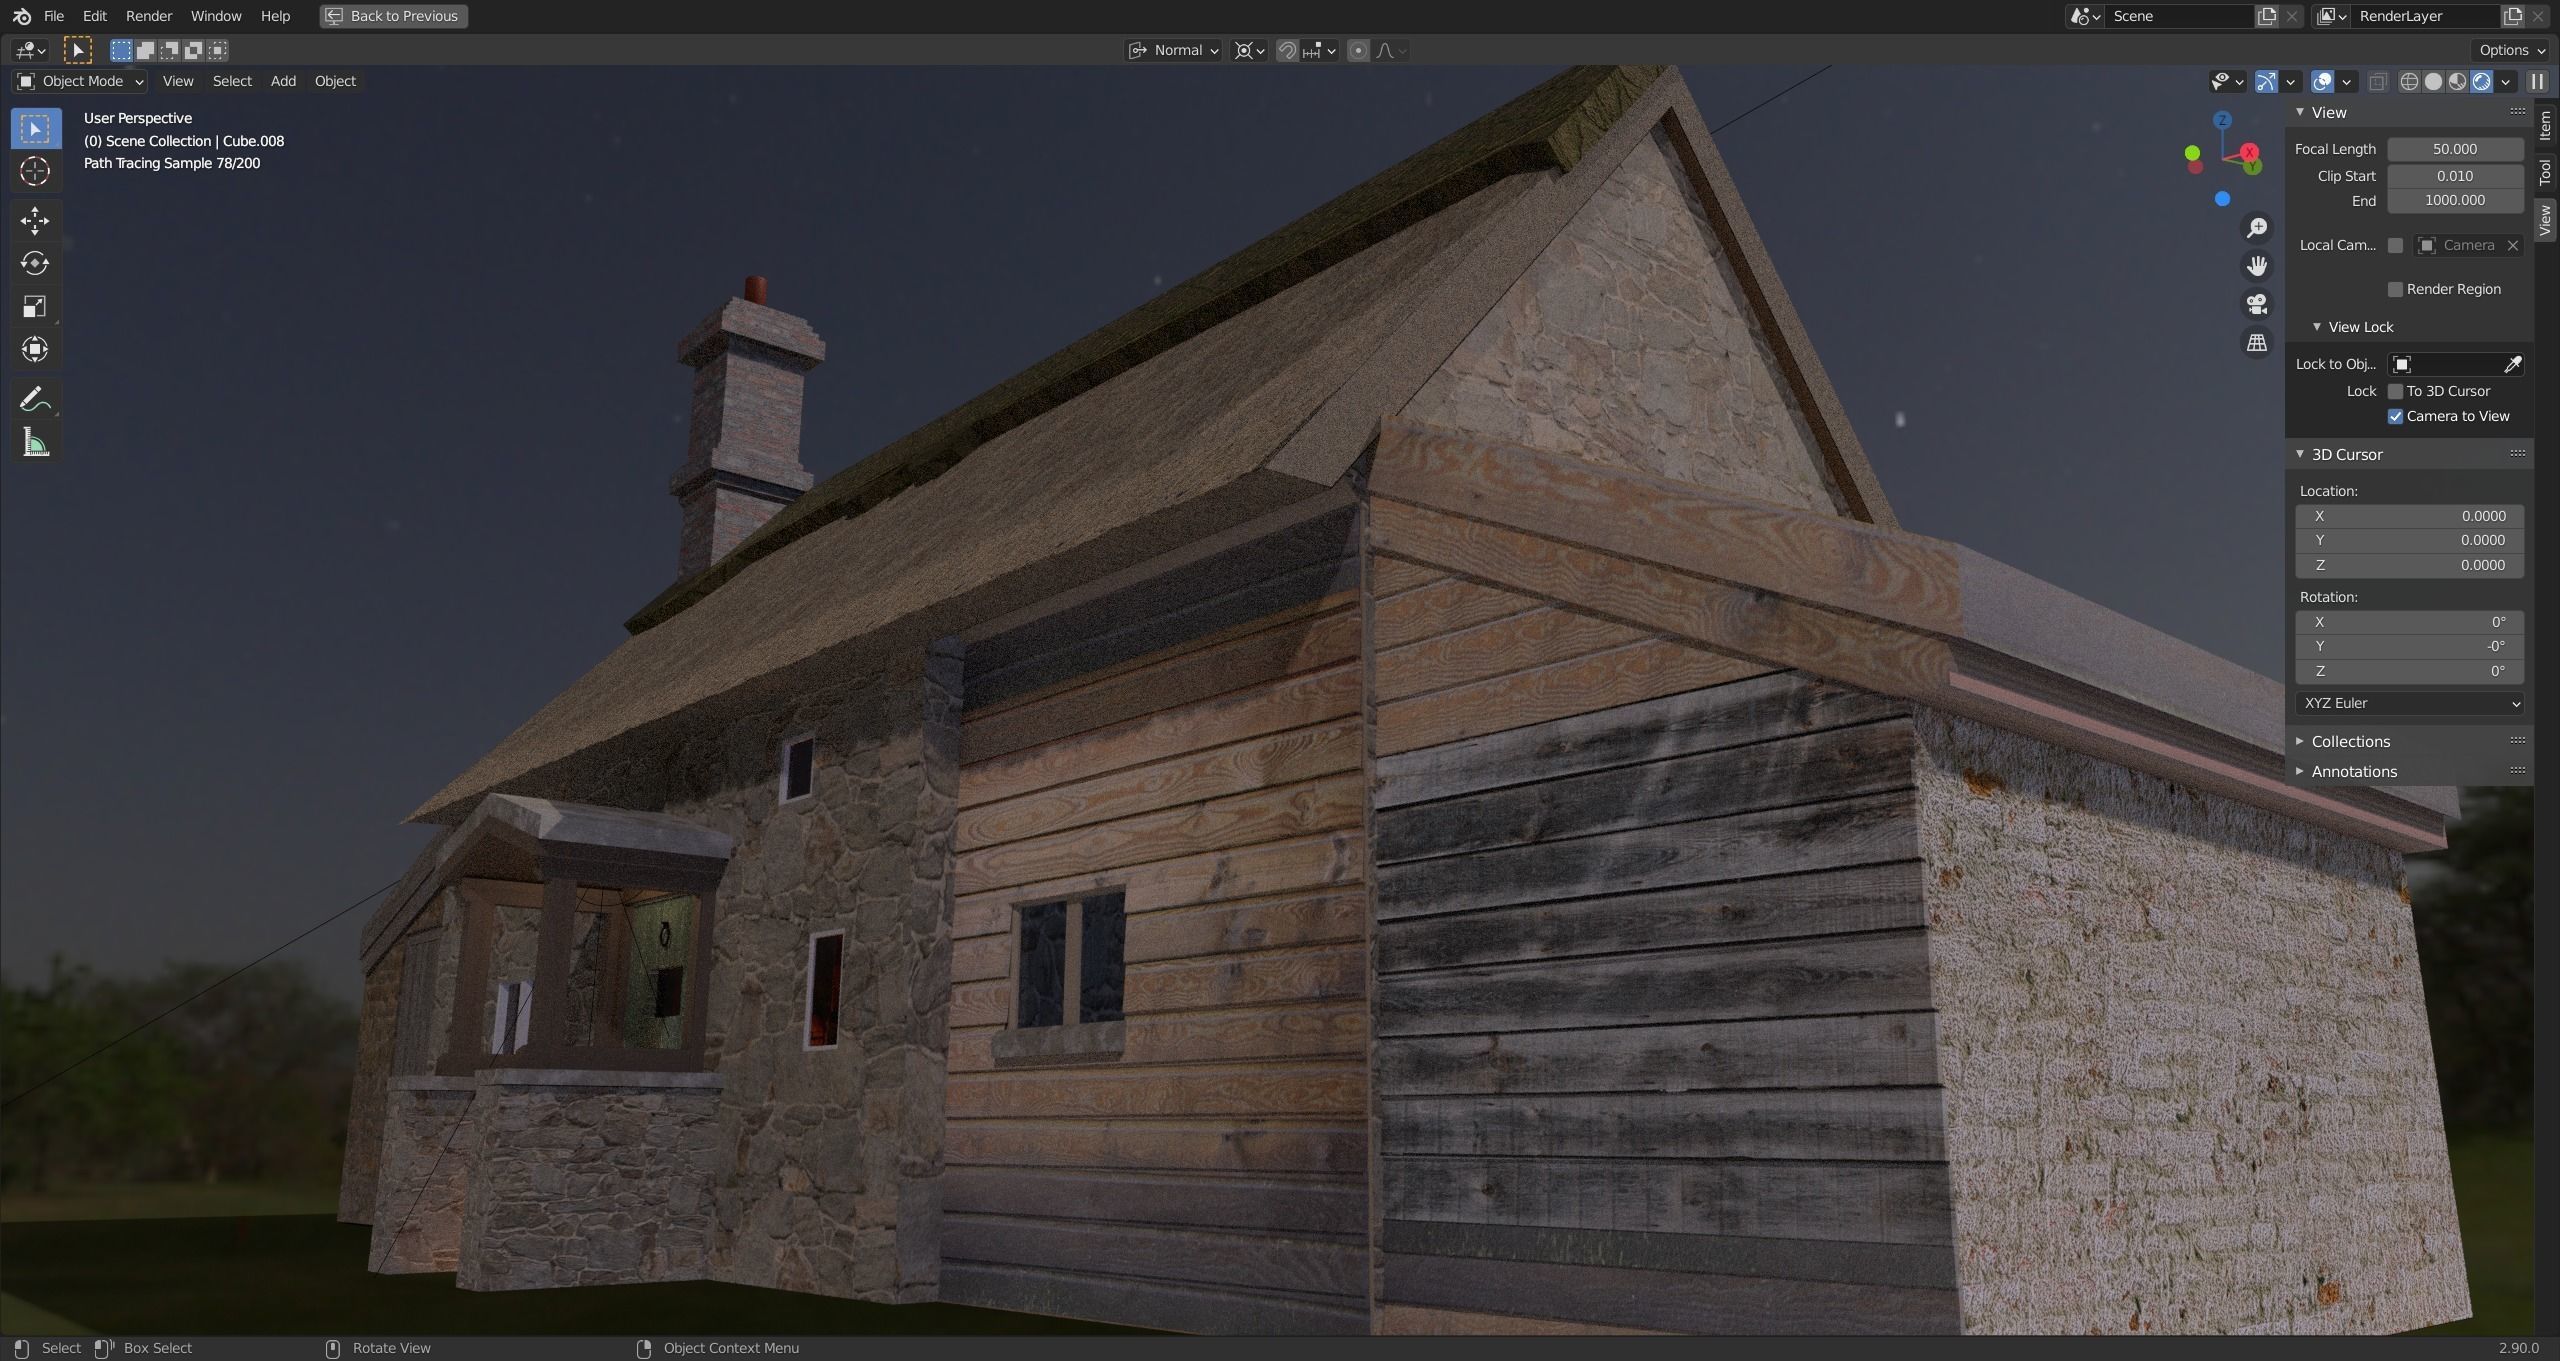This screenshot has height=1361, width=2560.
Task: Switch to the Tool sidebar tab
Action: click(2545, 172)
